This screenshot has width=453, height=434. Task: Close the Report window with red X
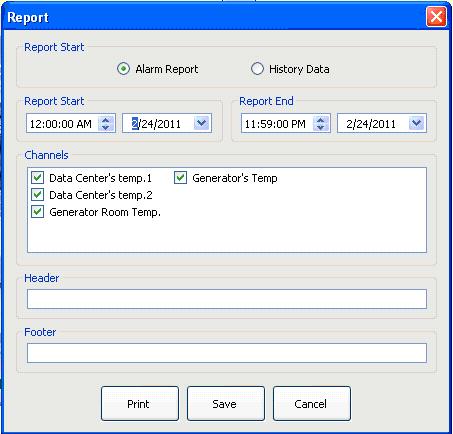point(436,17)
